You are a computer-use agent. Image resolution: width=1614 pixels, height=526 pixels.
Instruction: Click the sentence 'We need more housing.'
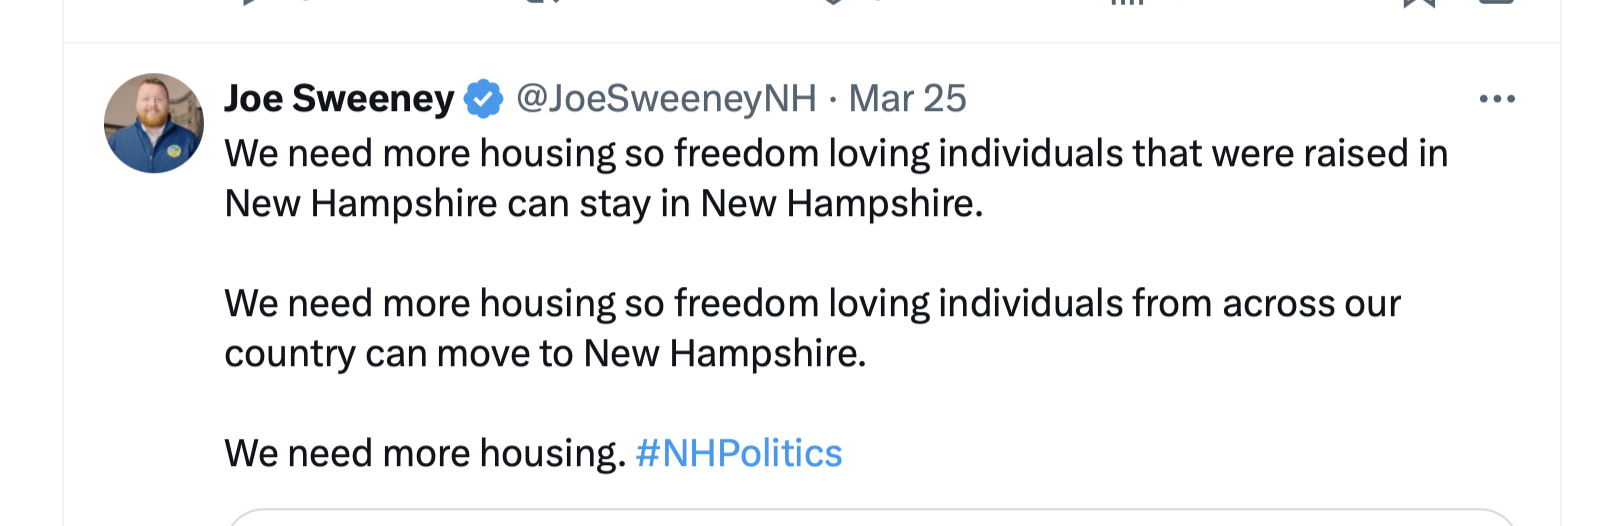pyautogui.click(x=425, y=454)
